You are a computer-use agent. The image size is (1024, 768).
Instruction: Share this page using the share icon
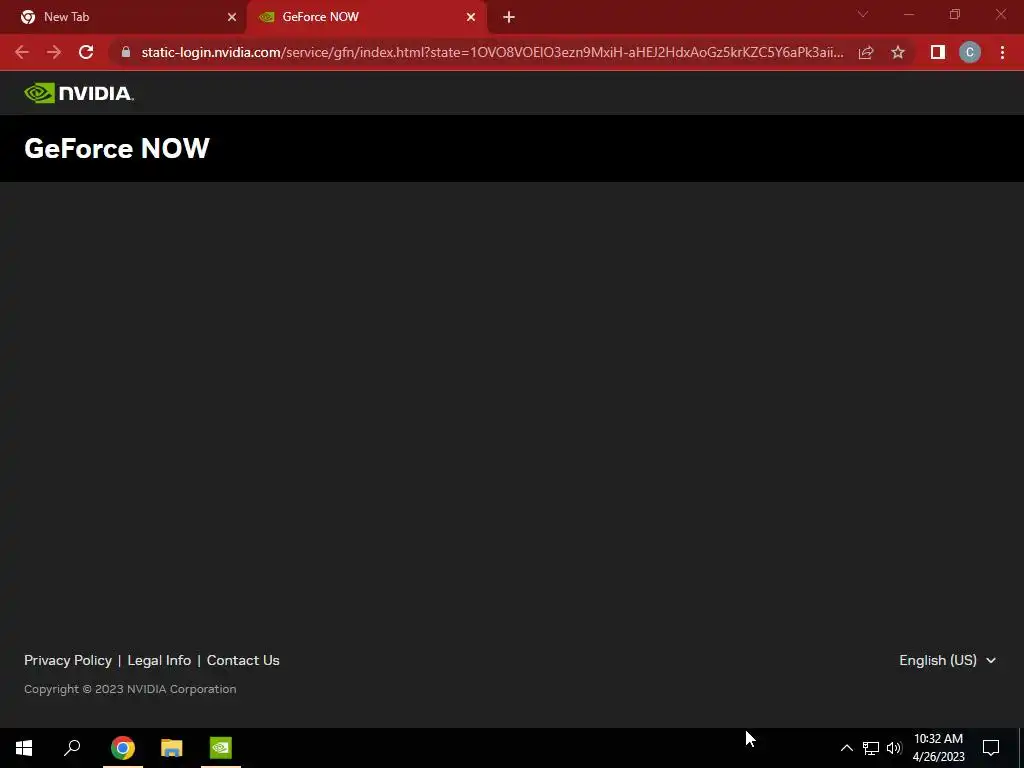coord(866,52)
